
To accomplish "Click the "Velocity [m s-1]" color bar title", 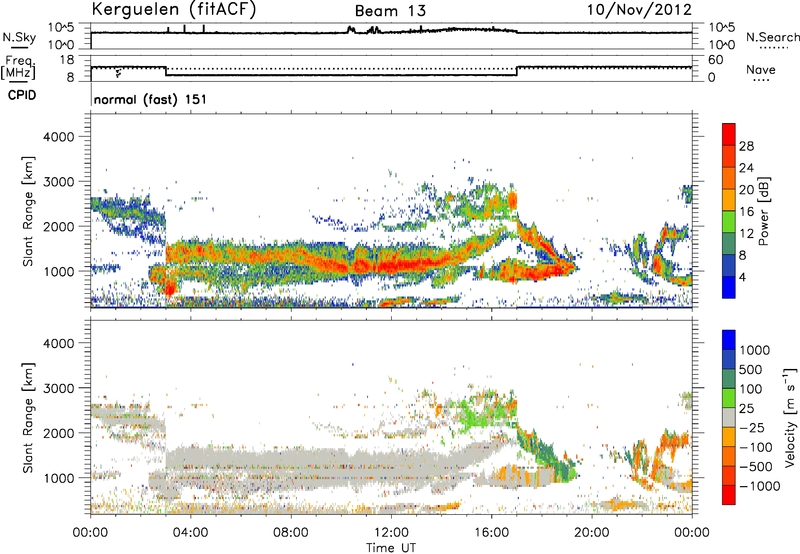I will tap(790, 417).
